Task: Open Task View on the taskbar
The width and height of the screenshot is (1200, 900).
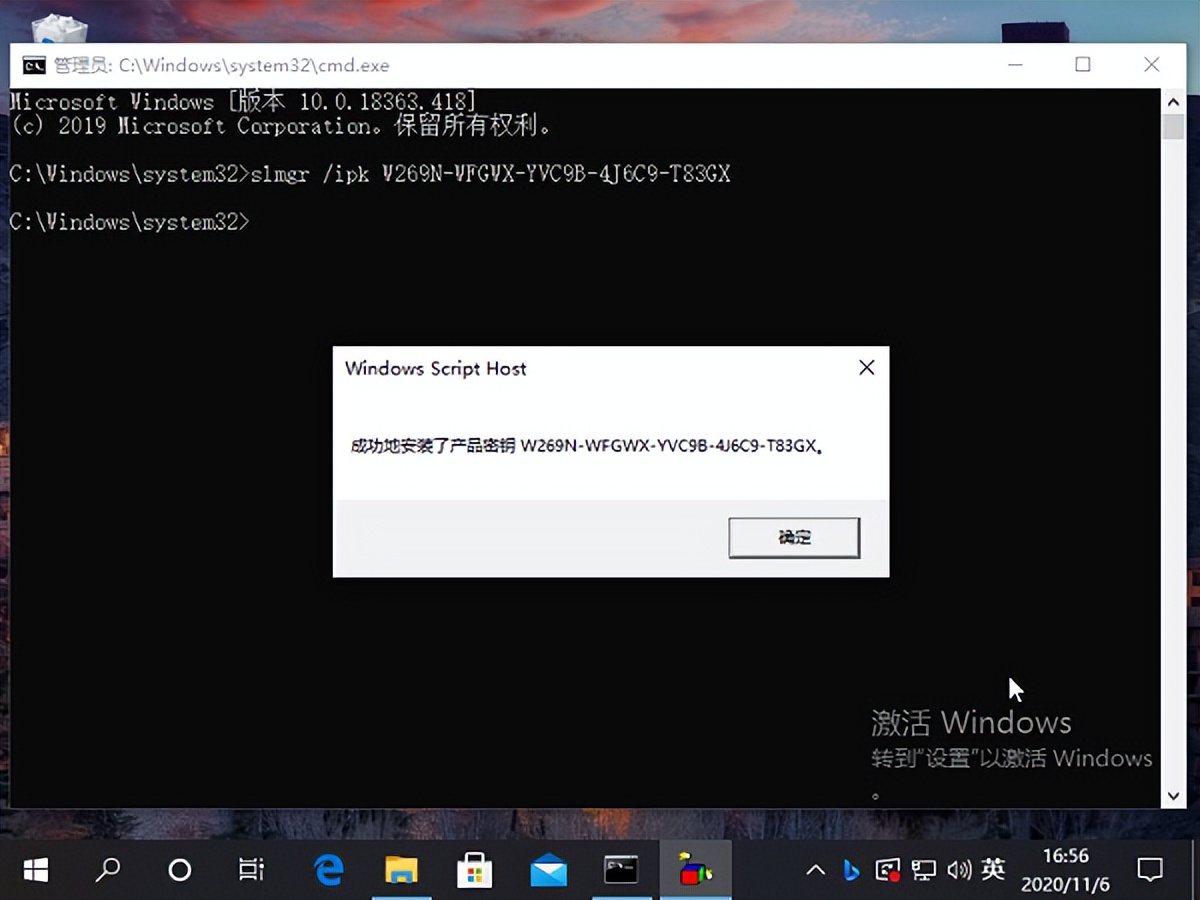Action: click(250, 870)
